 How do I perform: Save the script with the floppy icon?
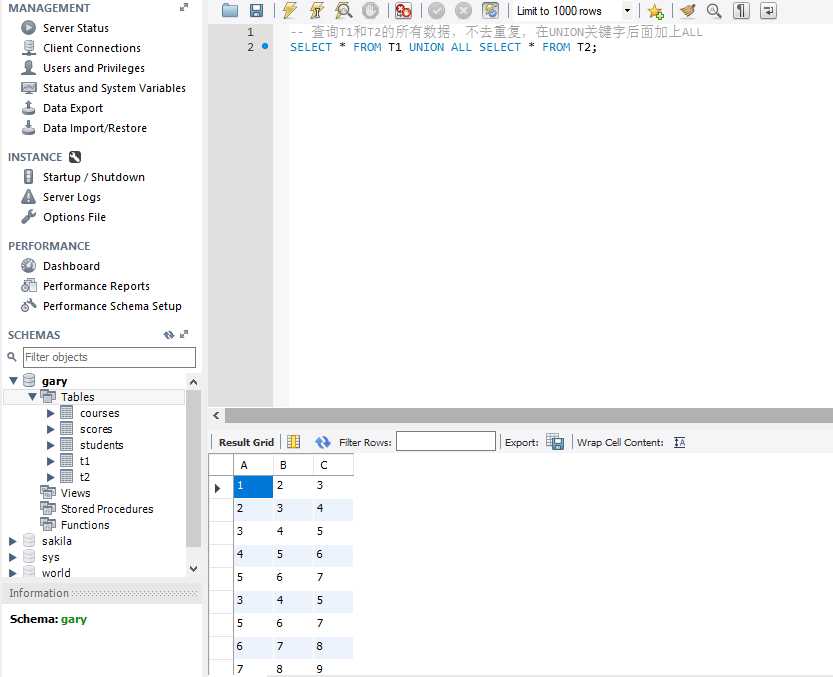tap(257, 10)
